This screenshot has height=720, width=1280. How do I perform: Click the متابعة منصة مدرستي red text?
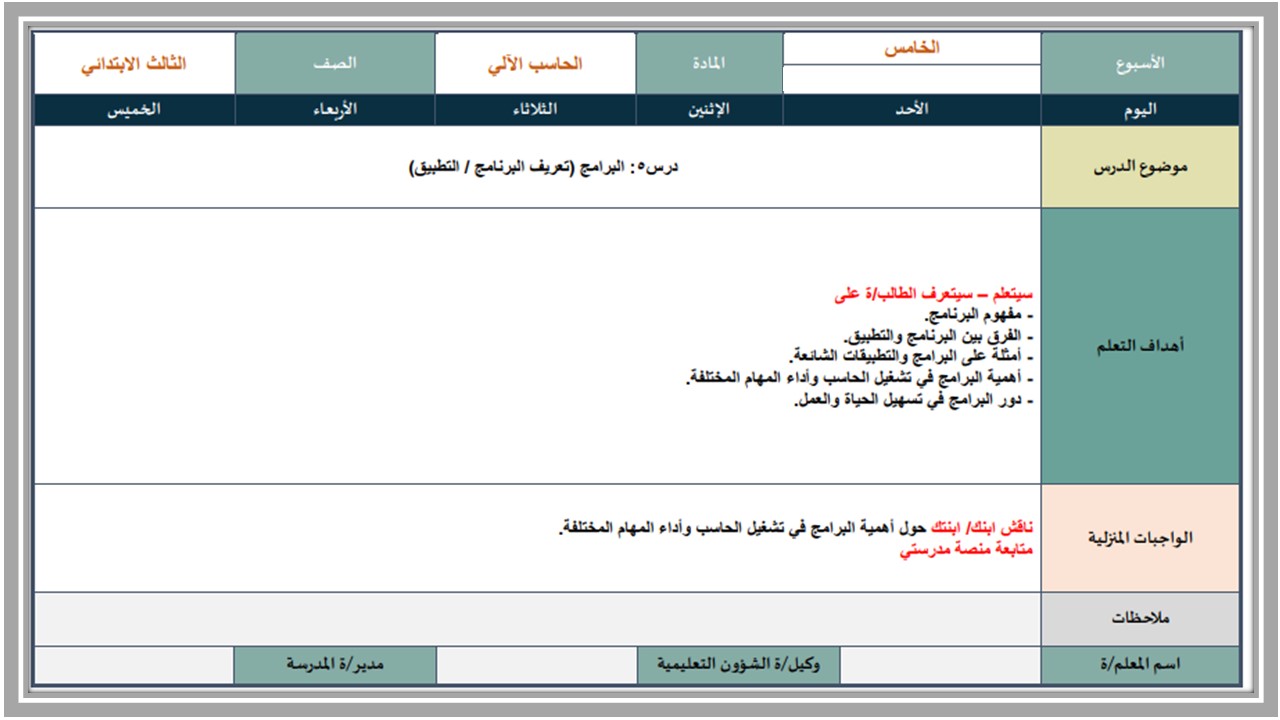[967, 550]
